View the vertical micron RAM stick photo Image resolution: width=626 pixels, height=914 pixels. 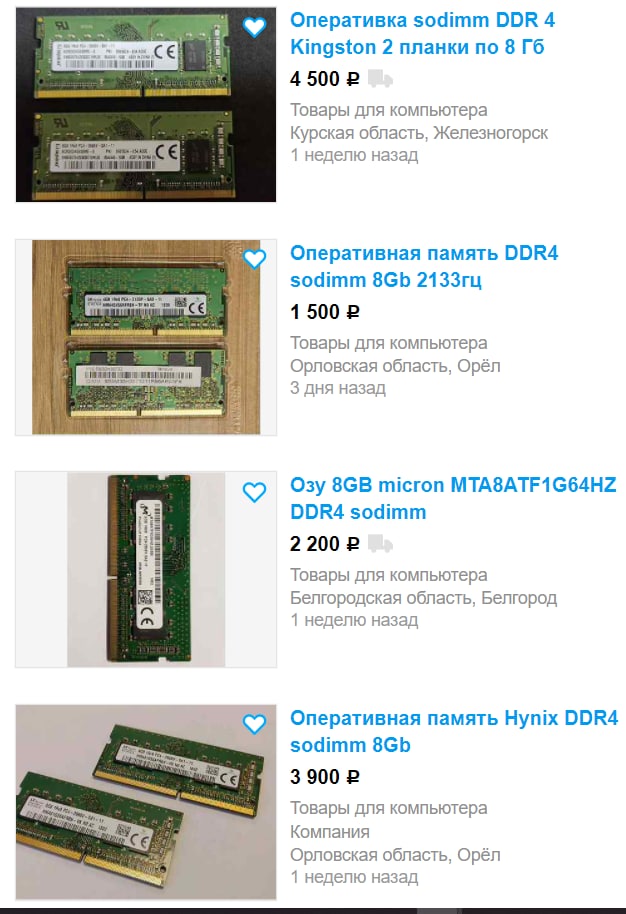pos(146,570)
